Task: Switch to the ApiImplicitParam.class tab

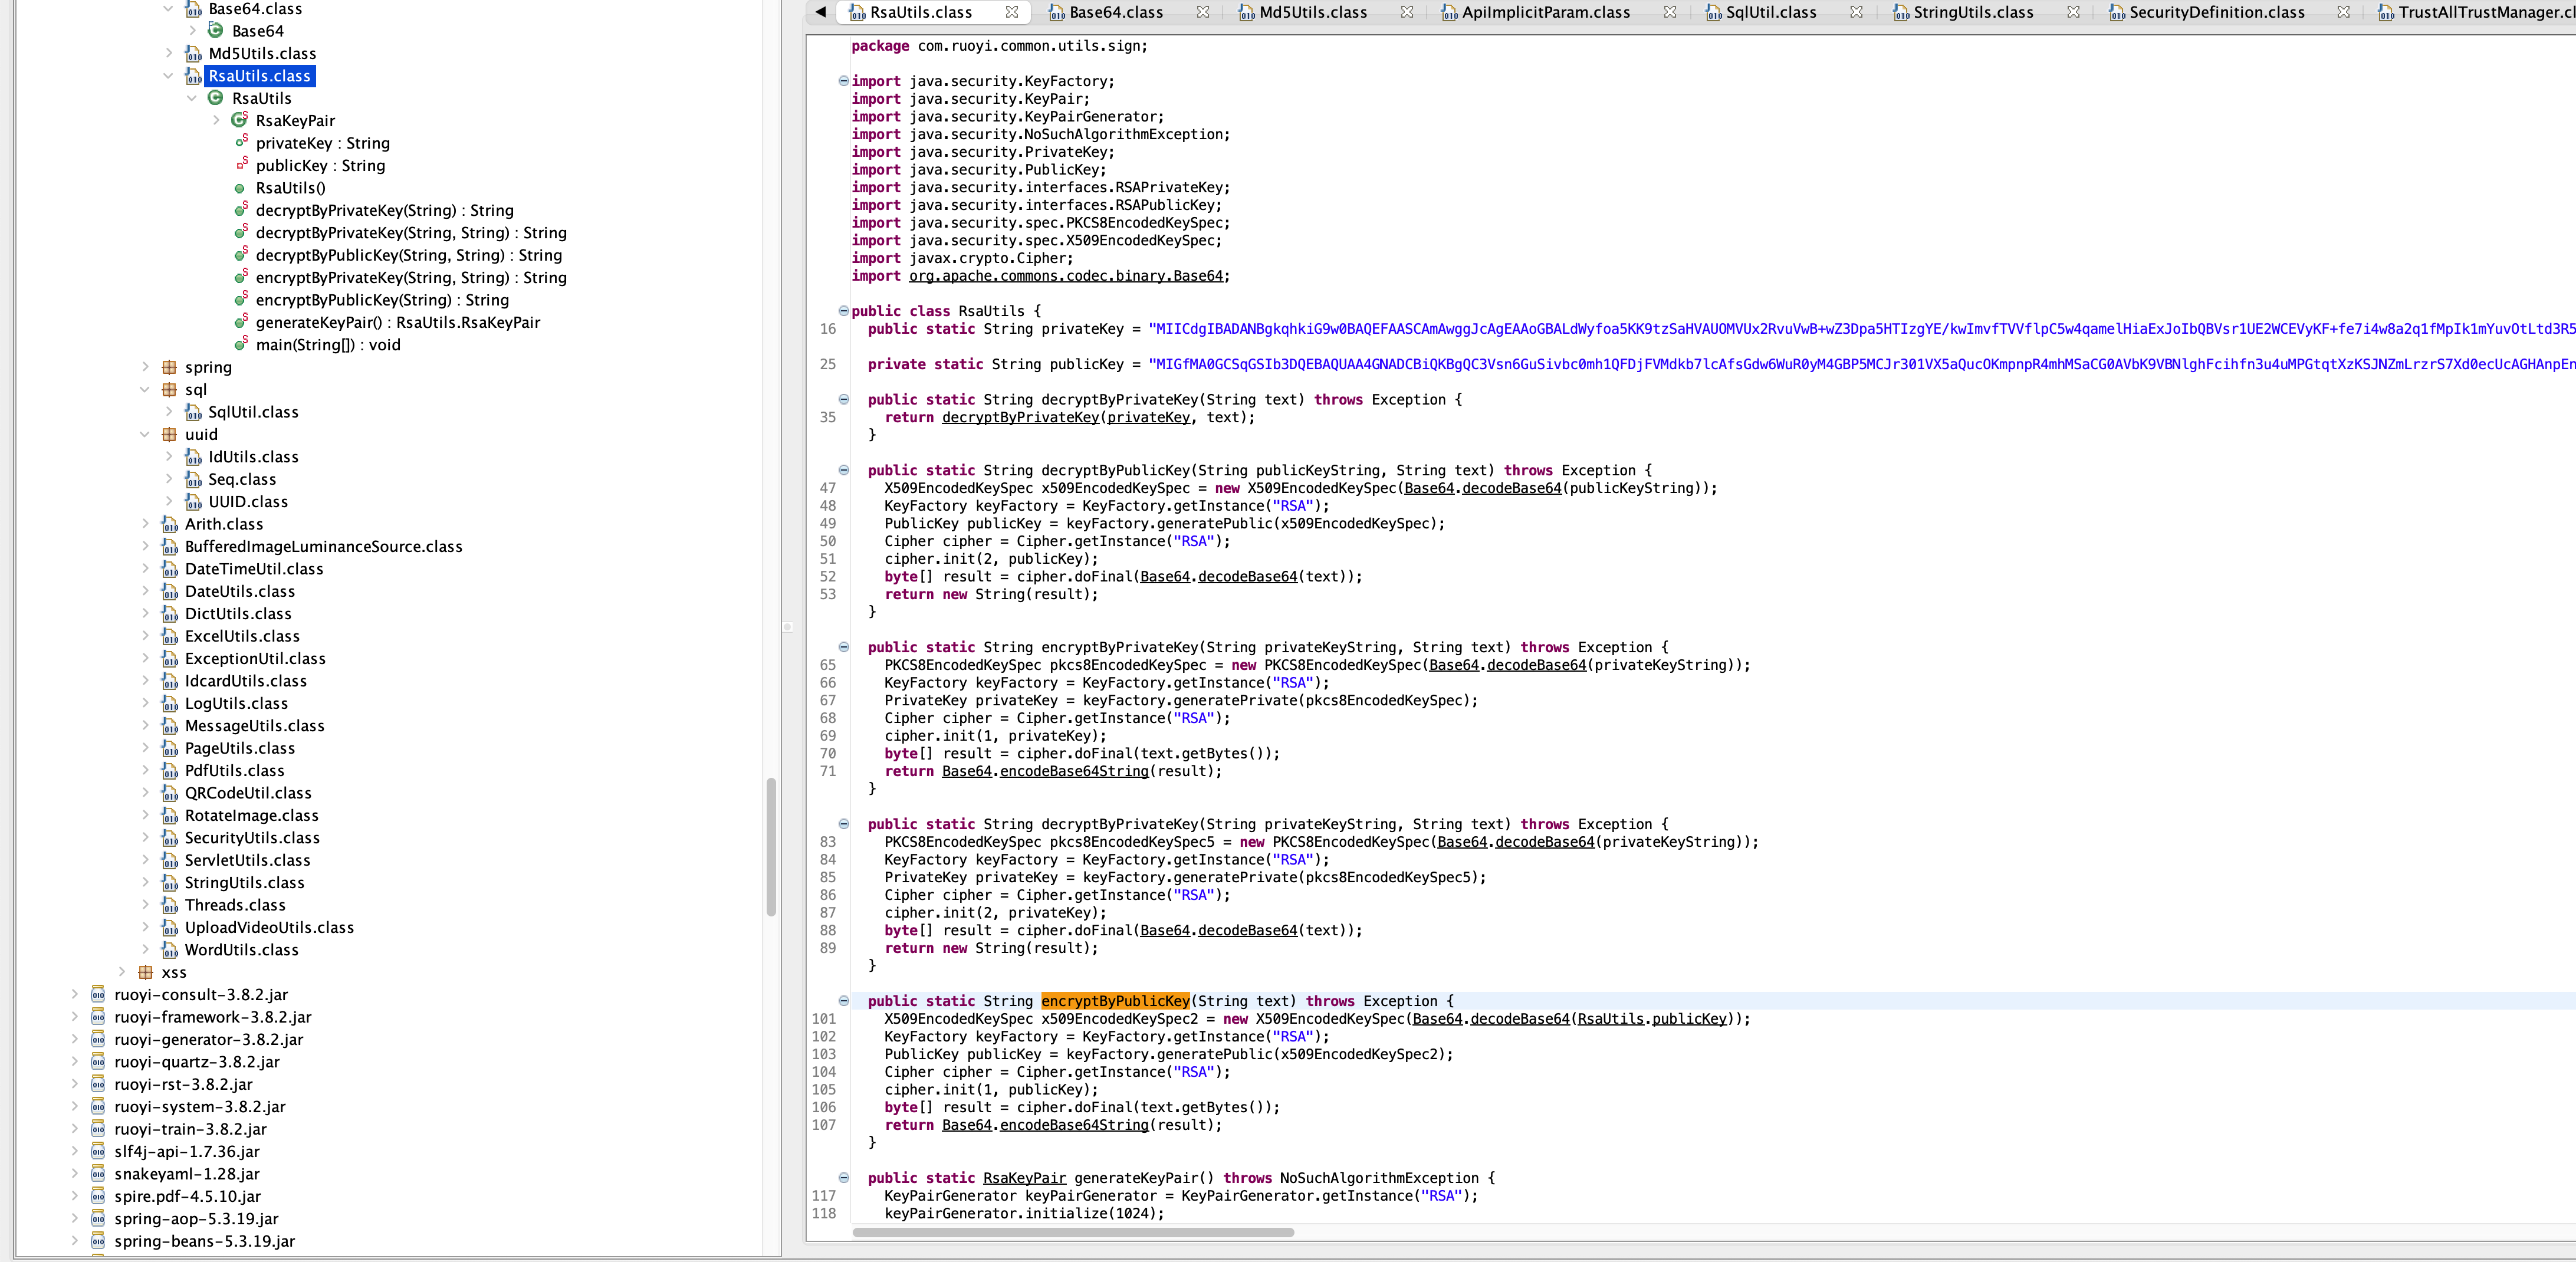Action: pyautogui.click(x=1545, y=12)
